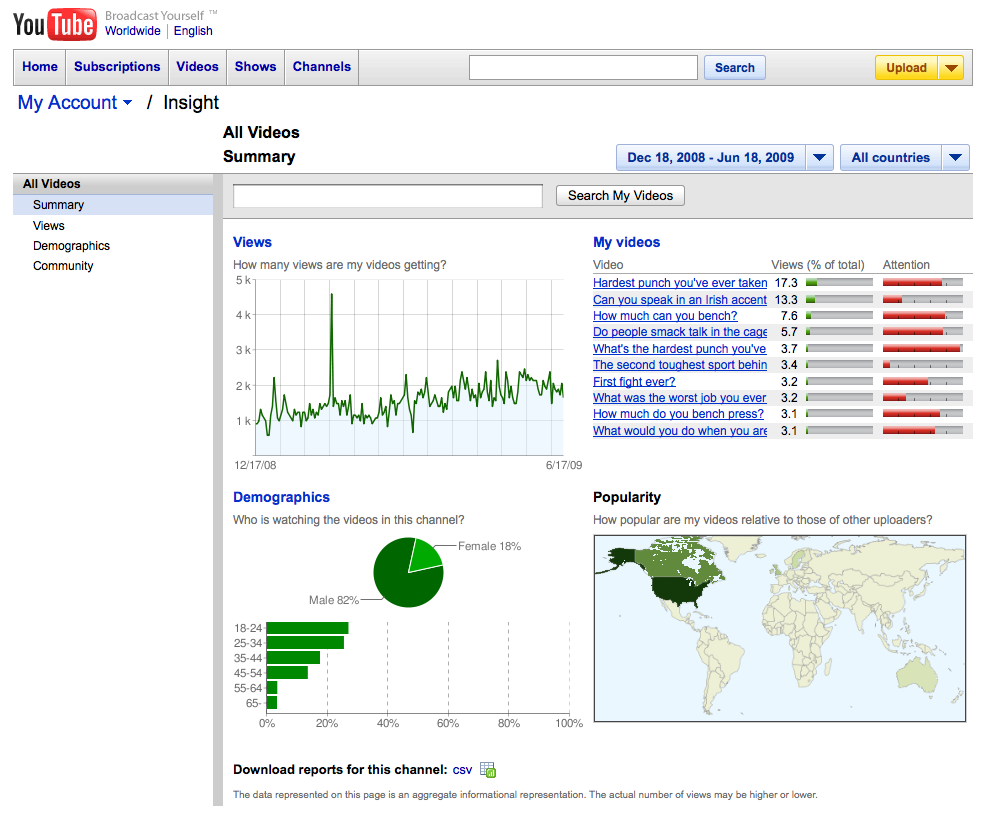Click the CSV spreadsheet download icon
This screenshot has height=819, width=998.
pos(488,770)
